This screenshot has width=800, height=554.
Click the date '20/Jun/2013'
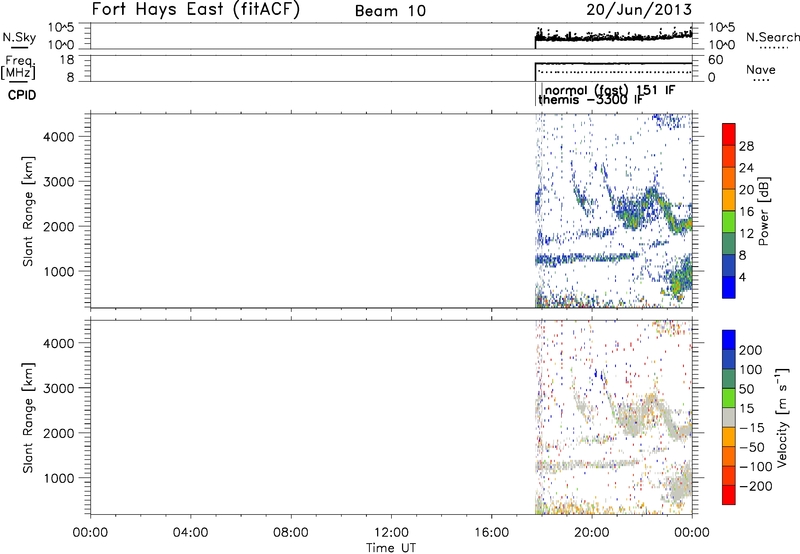pyautogui.click(x=639, y=9)
